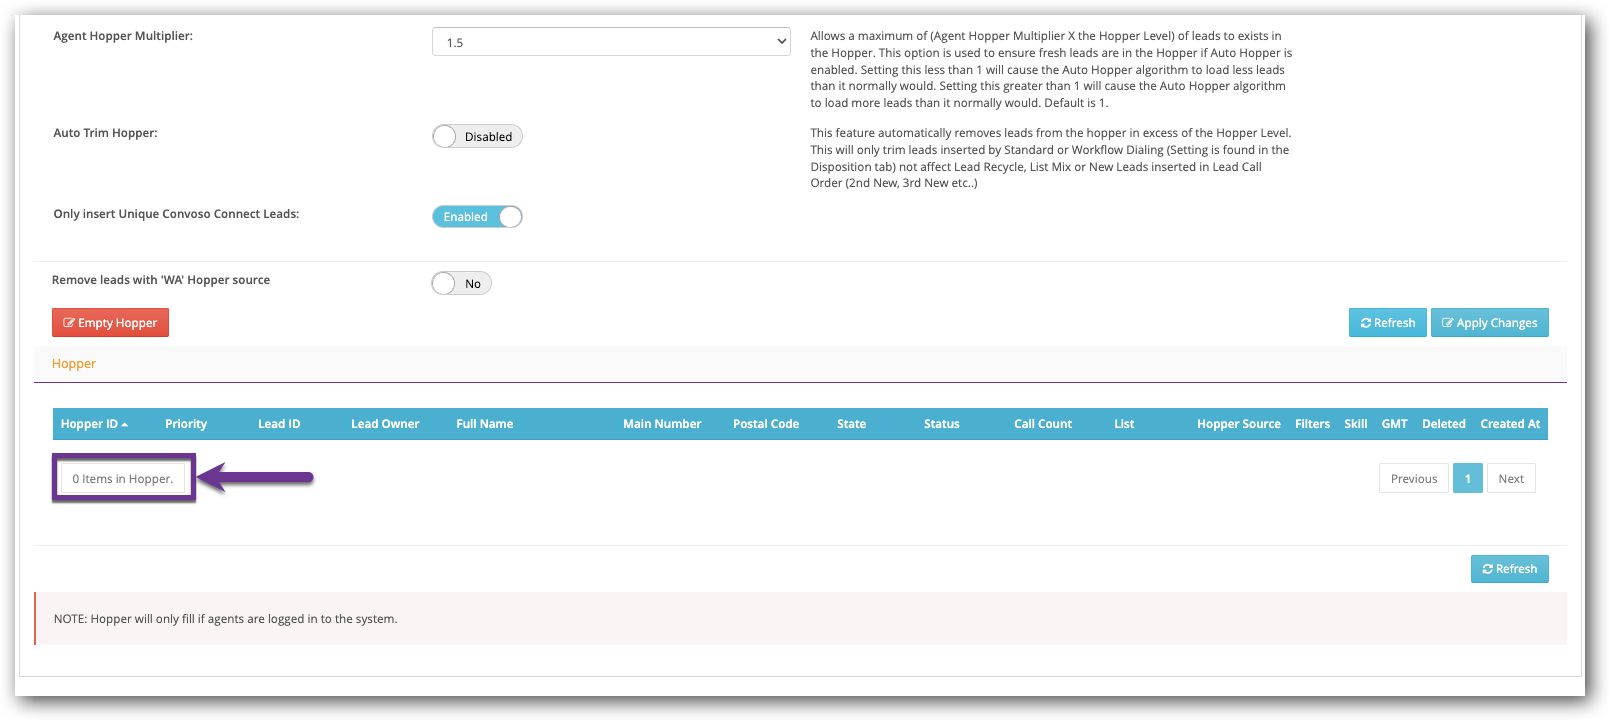Open the Agent Hopper Multiplier dropdown
Screen dimensions: 1610x721
611,42
